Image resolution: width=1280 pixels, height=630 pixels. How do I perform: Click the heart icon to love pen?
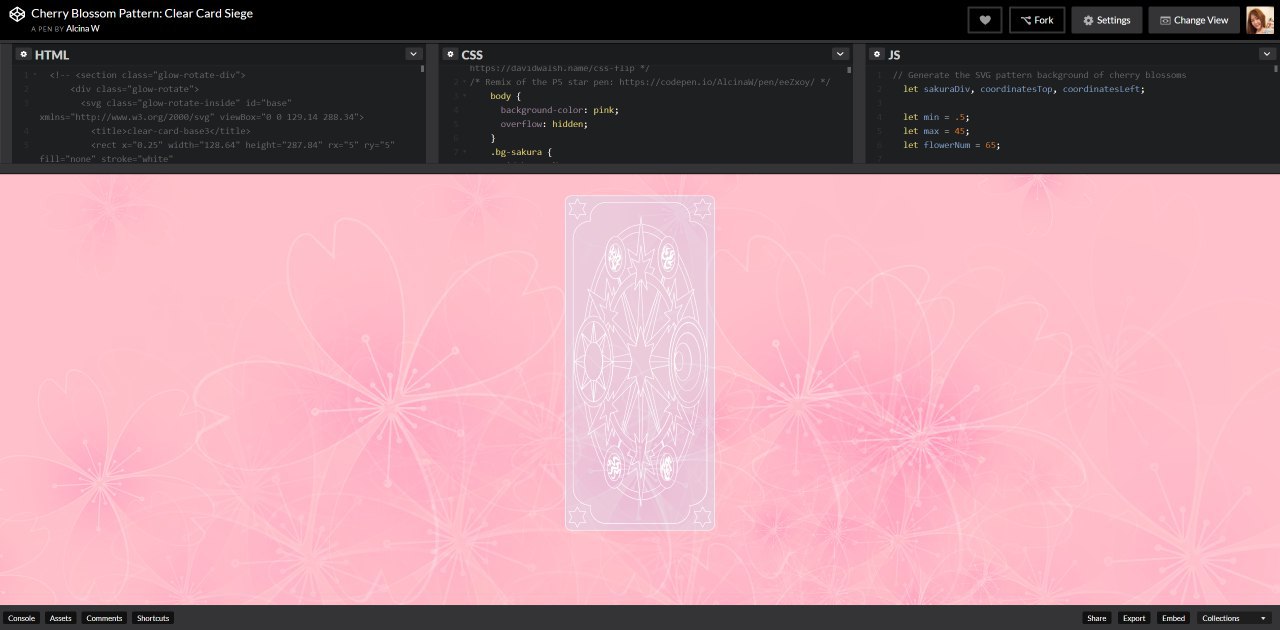tap(984, 20)
